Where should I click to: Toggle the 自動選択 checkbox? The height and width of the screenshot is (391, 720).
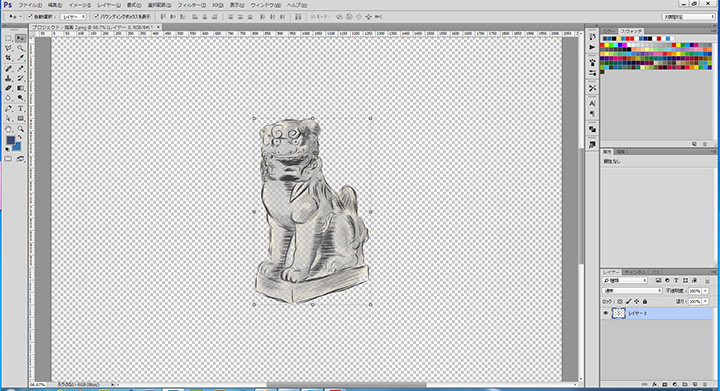(30, 17)
